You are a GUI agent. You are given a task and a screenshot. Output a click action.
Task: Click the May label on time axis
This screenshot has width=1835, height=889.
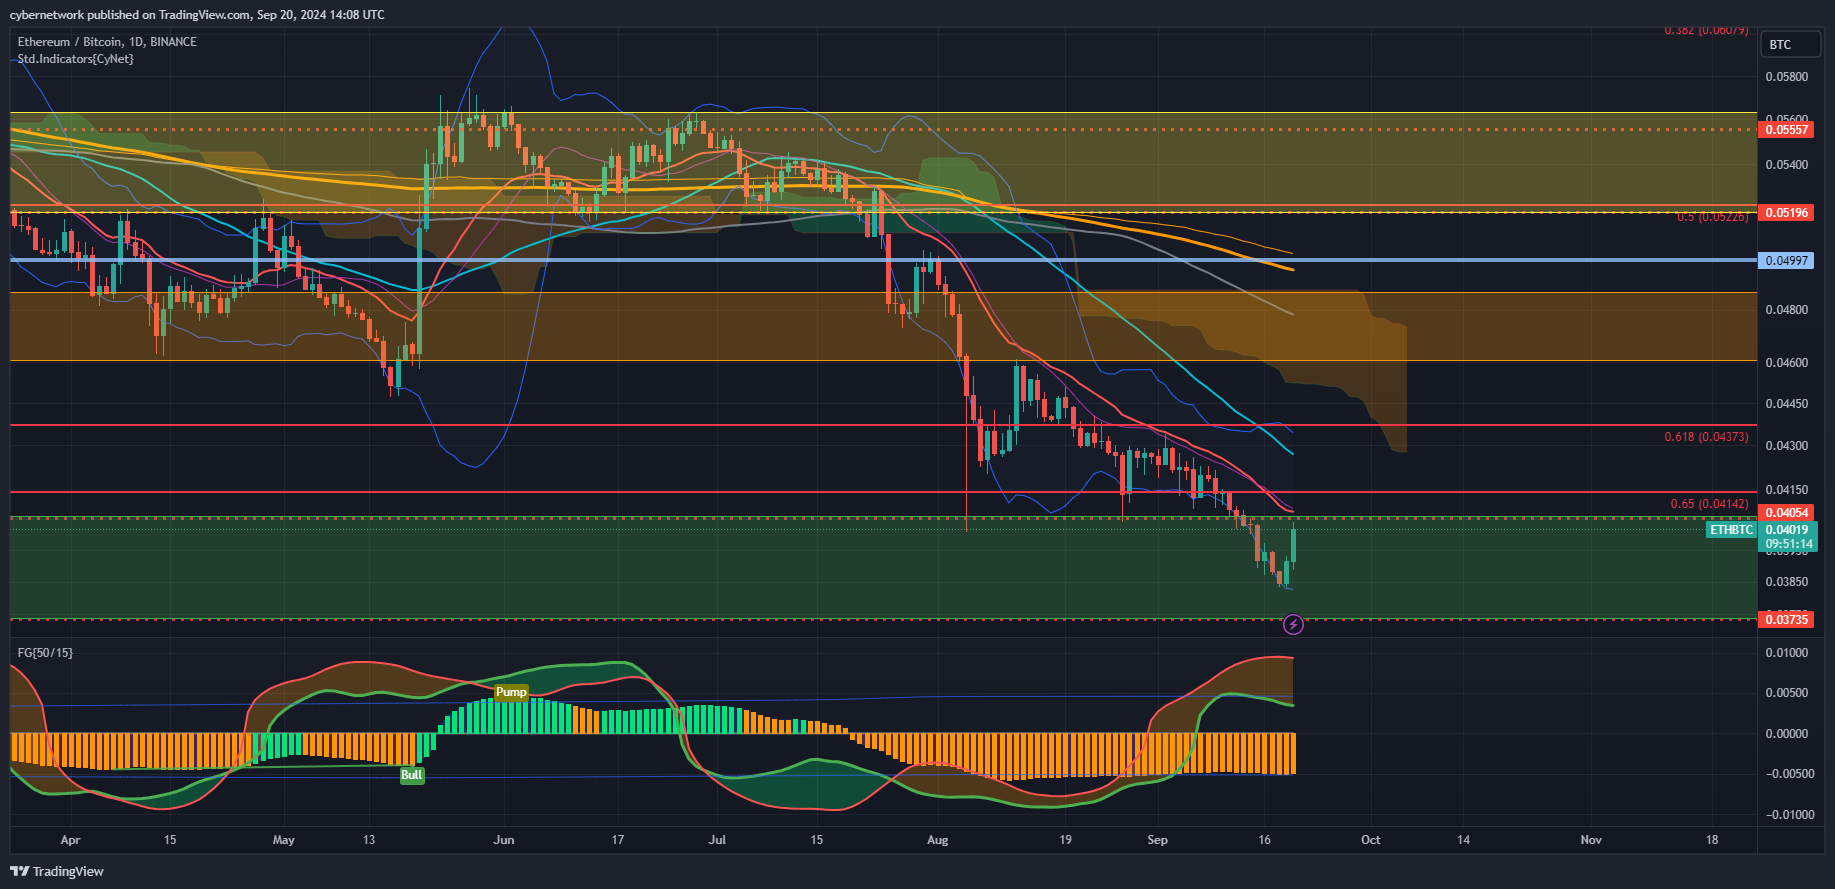click(284, 840)
